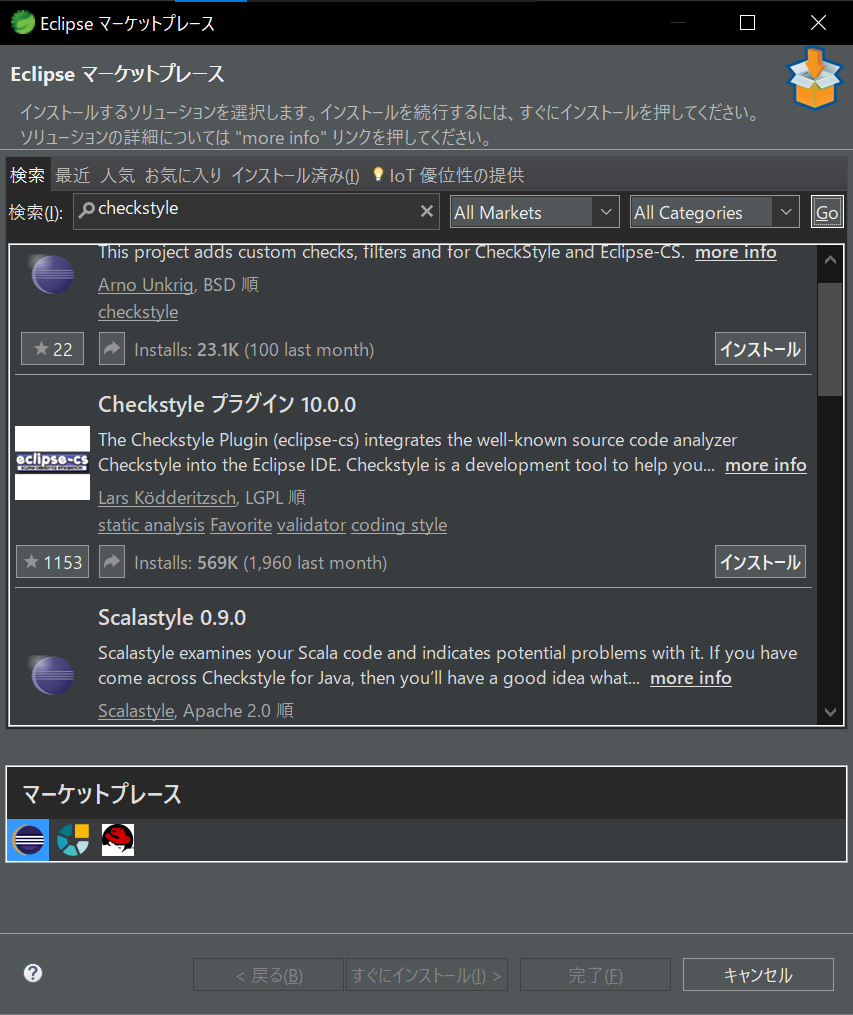853x1015 pixels.
Task: Share the Checkstyle Plugin via the arrow icon
Action: (111, 561)
